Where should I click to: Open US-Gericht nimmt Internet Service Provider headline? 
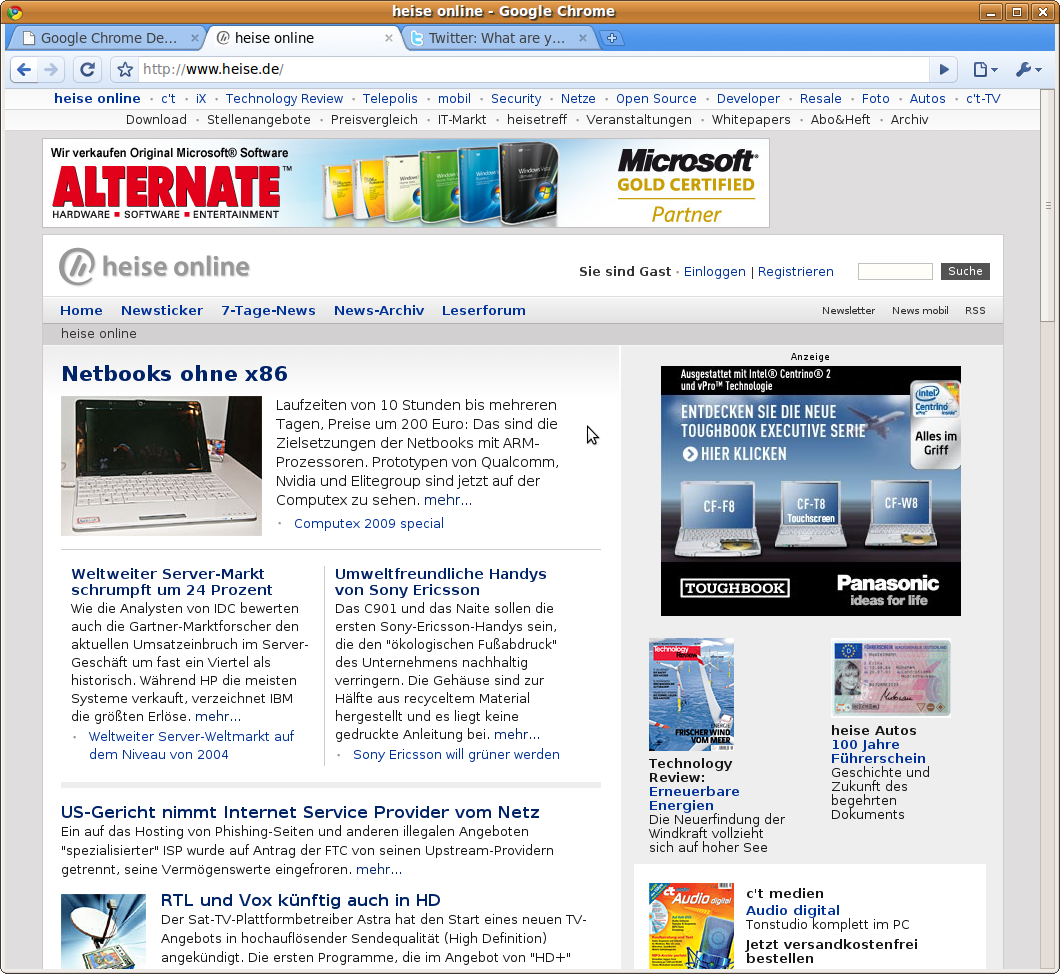300,812
